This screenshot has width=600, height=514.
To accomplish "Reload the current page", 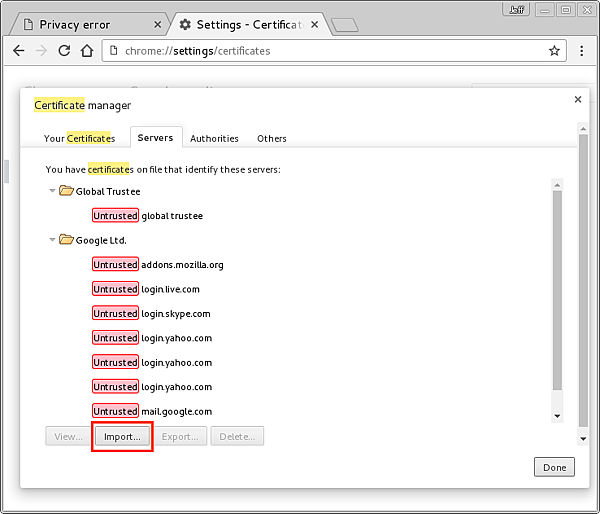I will (64, 51).
